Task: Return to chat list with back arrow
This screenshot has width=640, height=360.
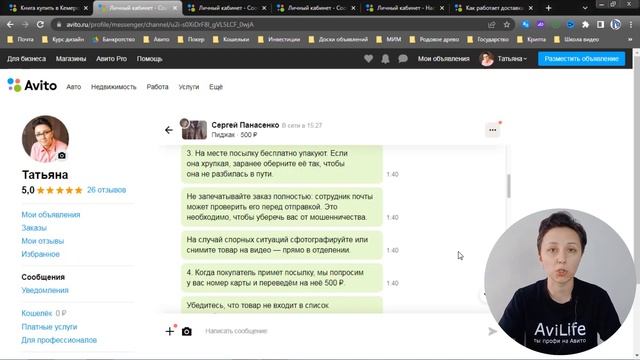Action: click(169, 130)
